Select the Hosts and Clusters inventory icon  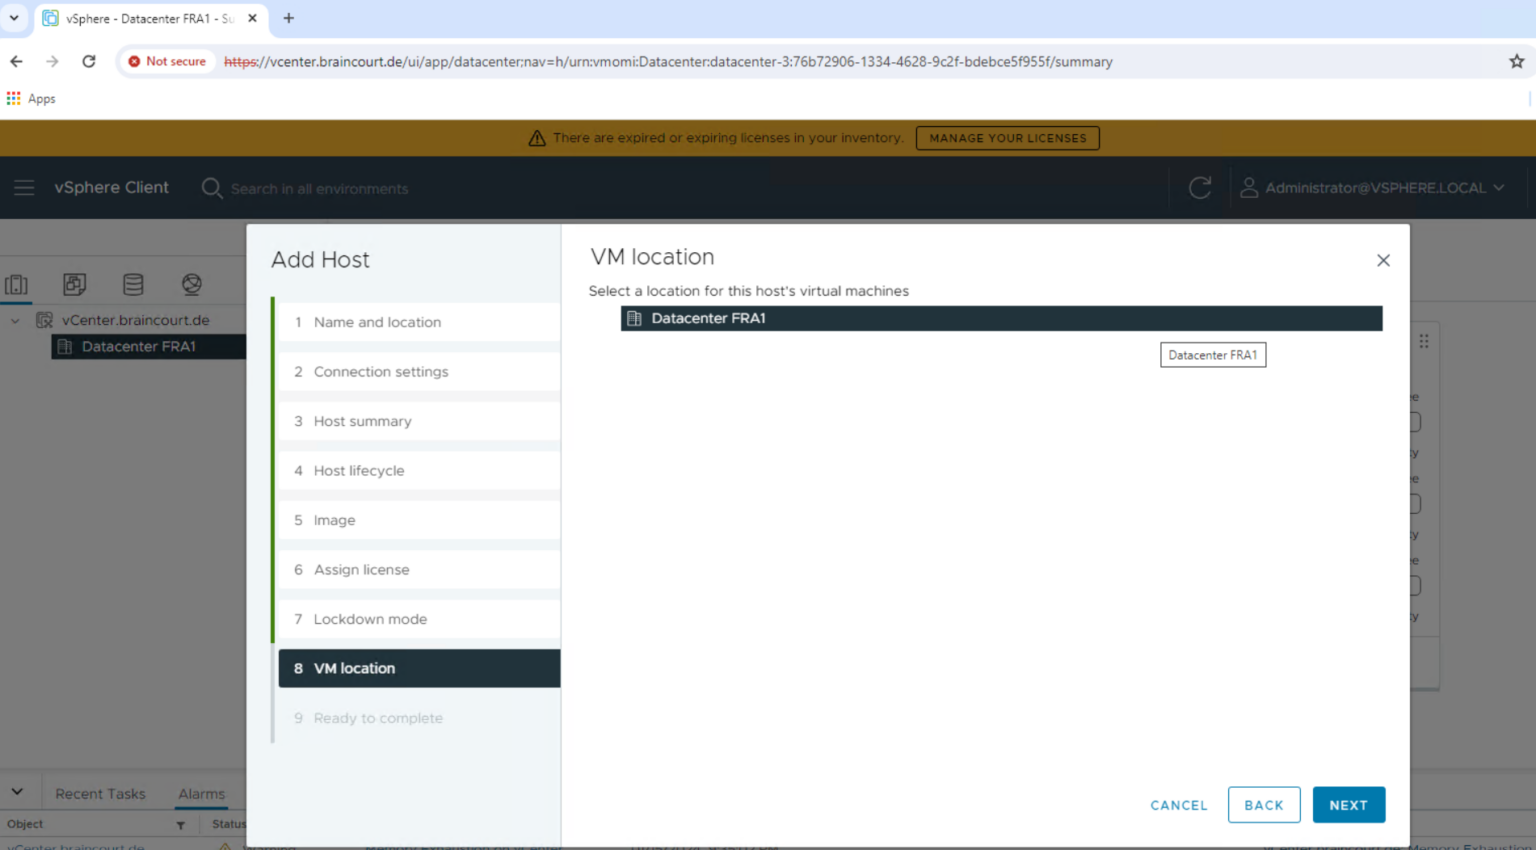[16, 285]
